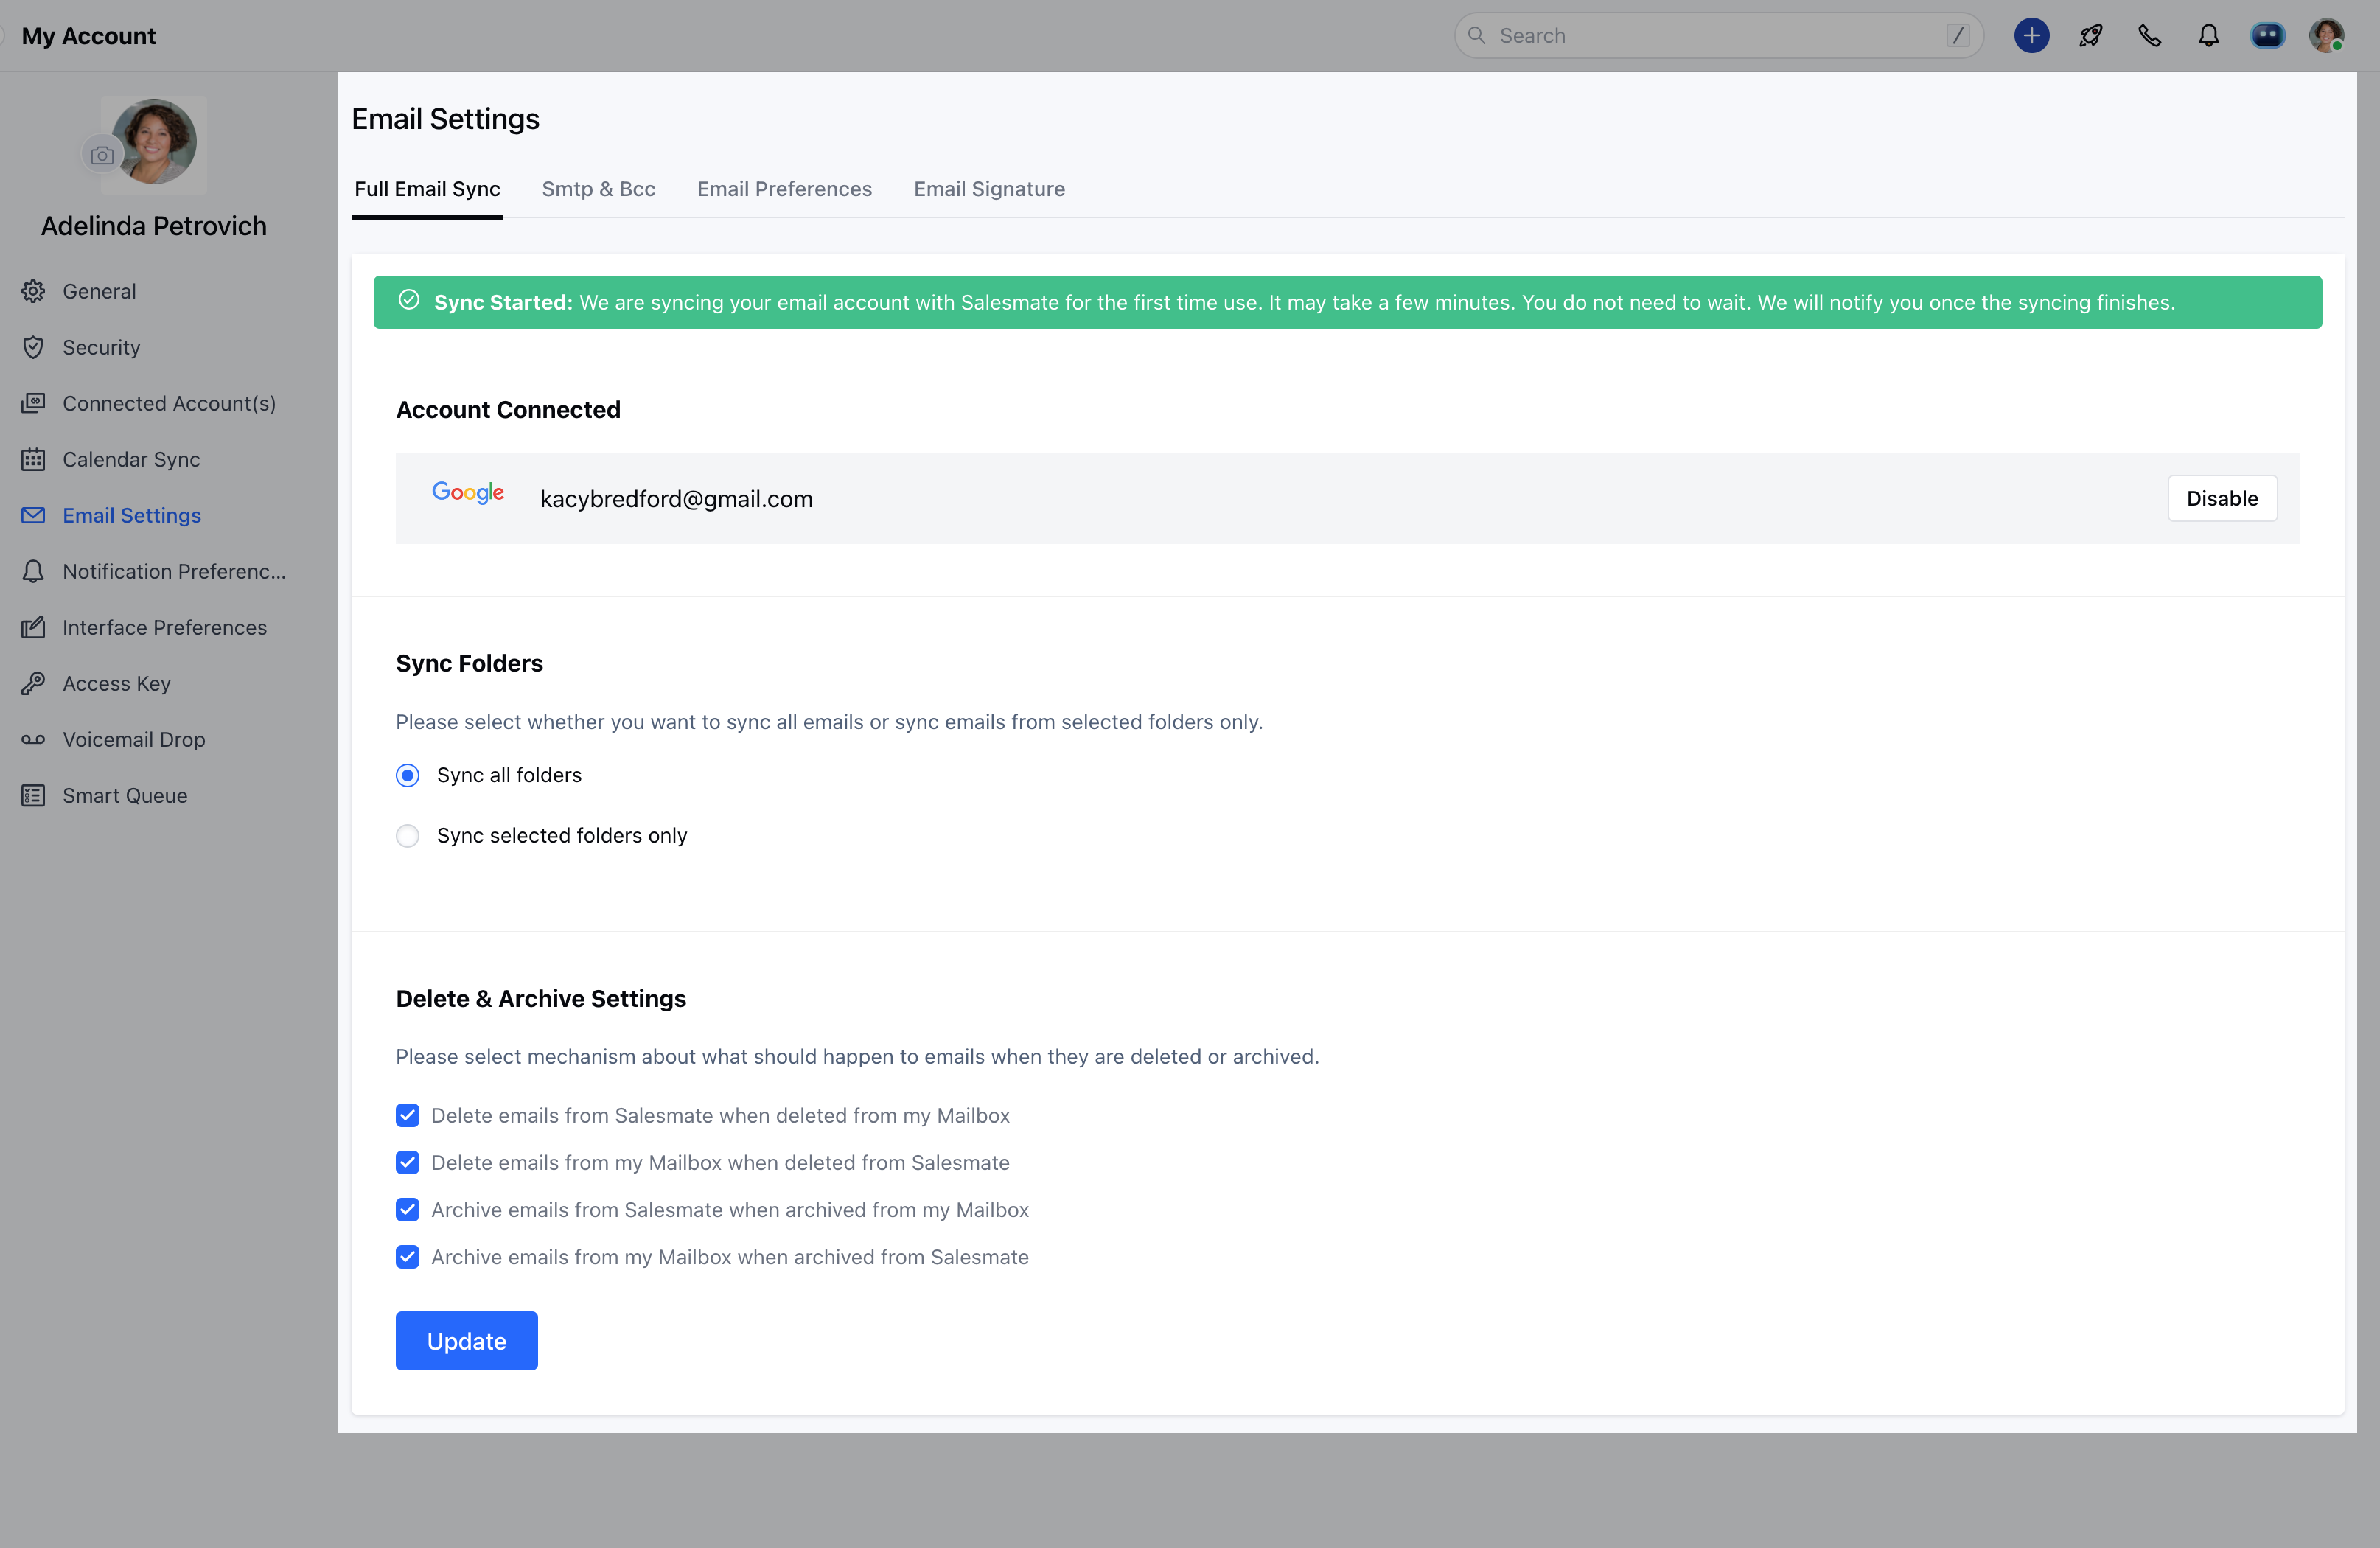Click the profile photo thumbnail
The image size is (2380, 1548).
(154, 143)
